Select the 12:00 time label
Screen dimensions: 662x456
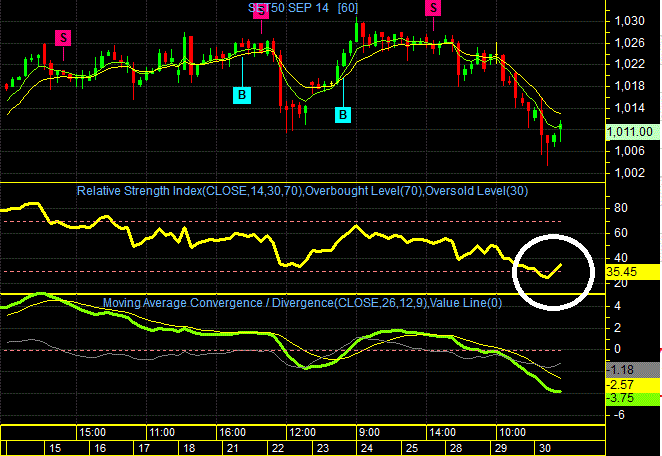pos(303,432)
